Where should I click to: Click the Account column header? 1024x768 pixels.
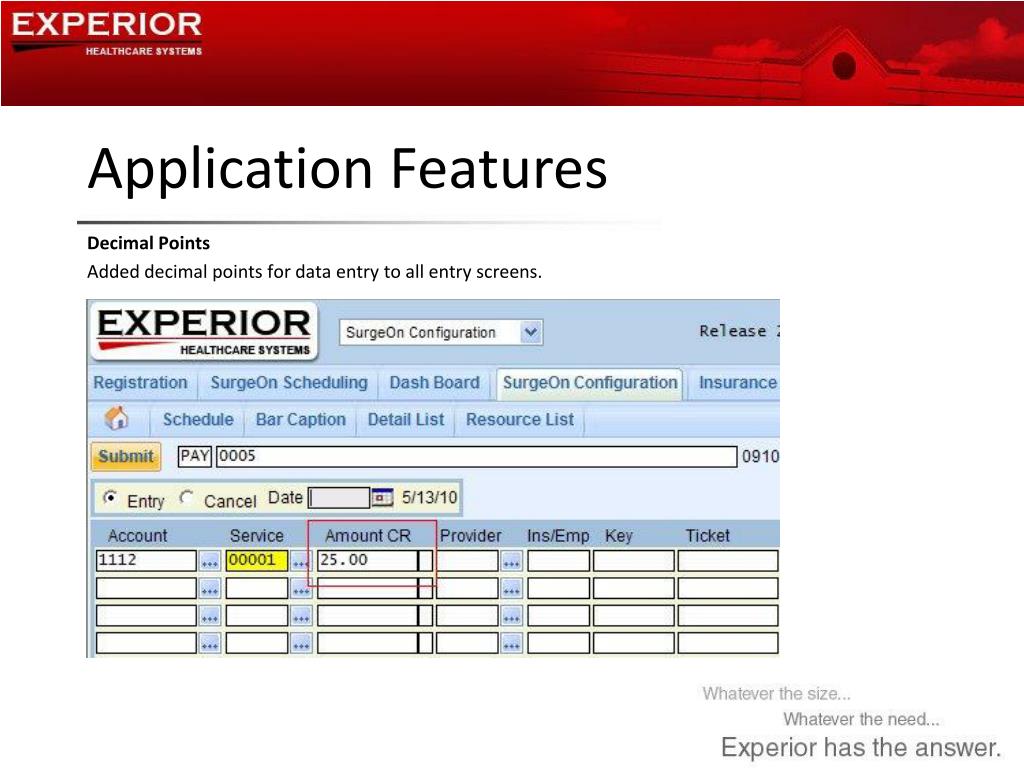(x=137, y=536)
